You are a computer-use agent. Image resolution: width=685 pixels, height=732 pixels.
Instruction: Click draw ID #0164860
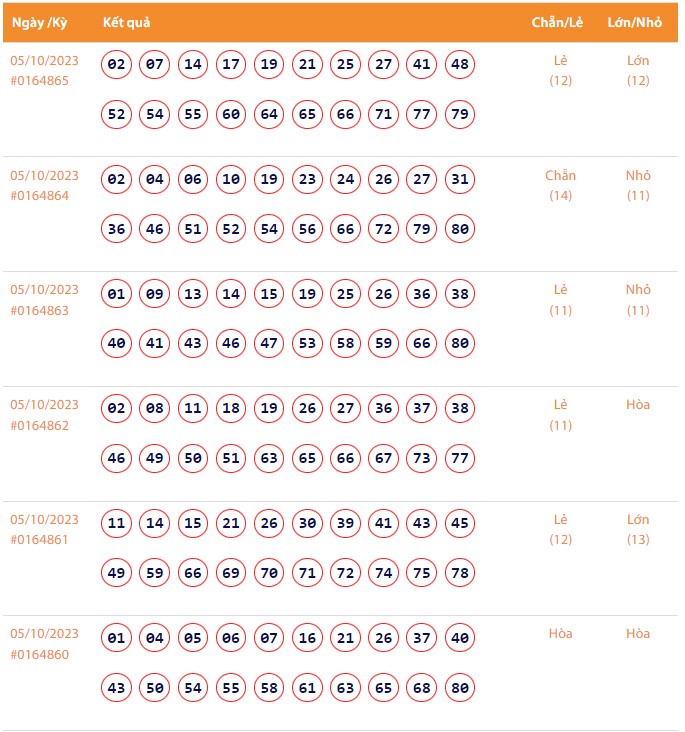40,654
